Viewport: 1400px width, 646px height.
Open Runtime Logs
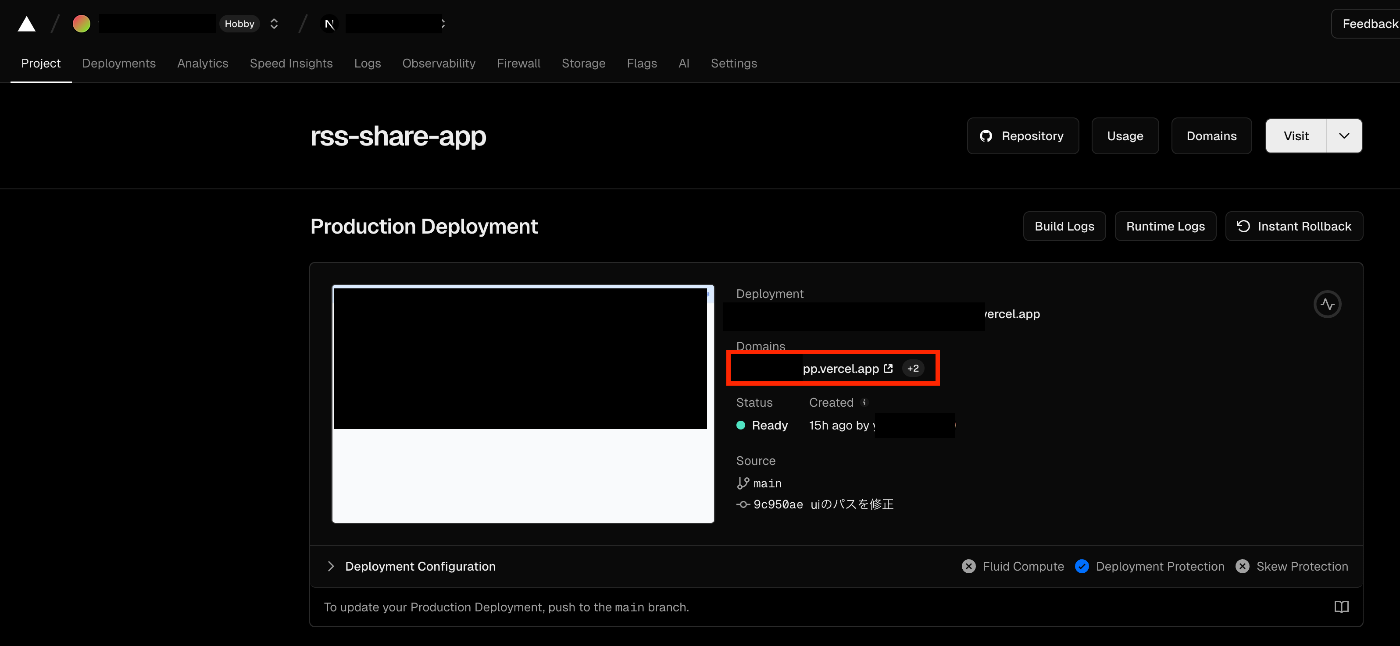(1165, 226)
